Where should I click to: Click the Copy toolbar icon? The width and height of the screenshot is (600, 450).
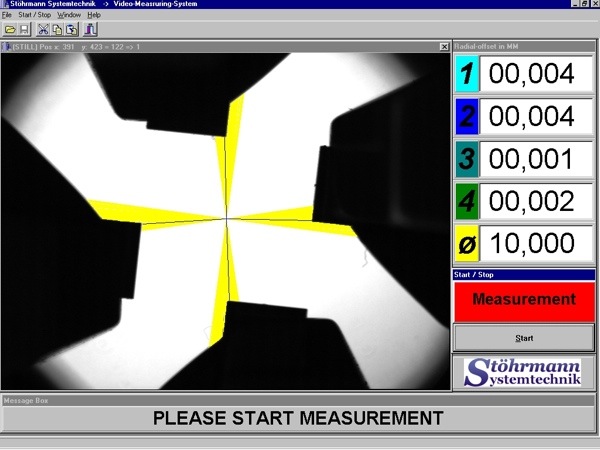point(57,30)
